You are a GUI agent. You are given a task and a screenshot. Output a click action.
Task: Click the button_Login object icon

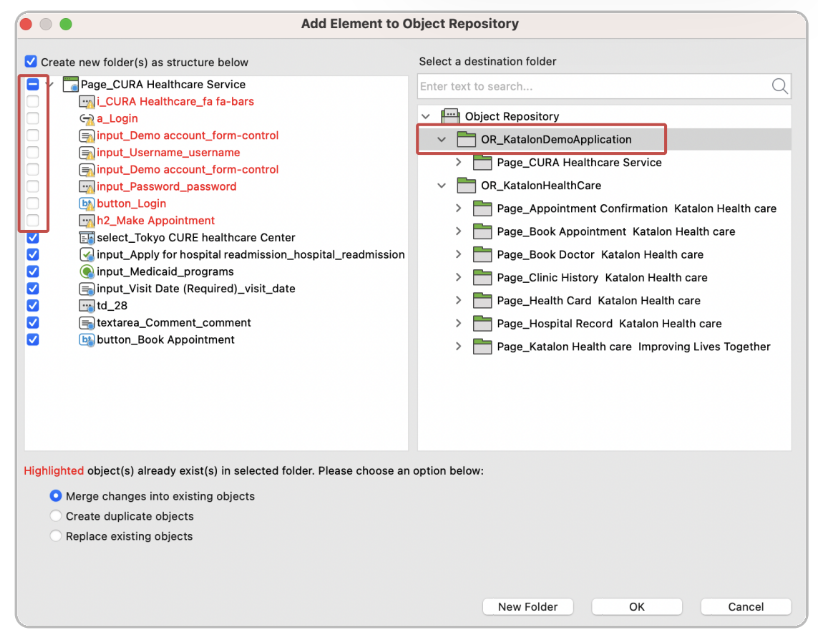[87, 203]
